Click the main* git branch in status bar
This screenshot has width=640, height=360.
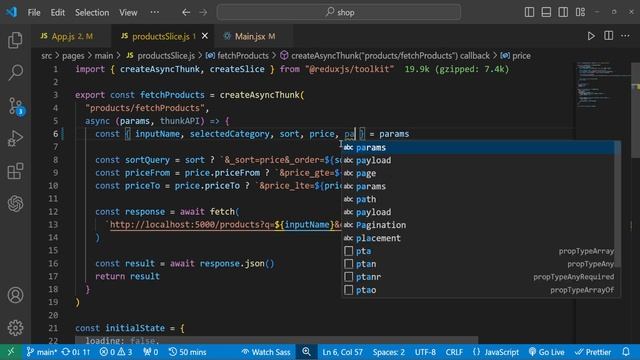tap(42, 352)
